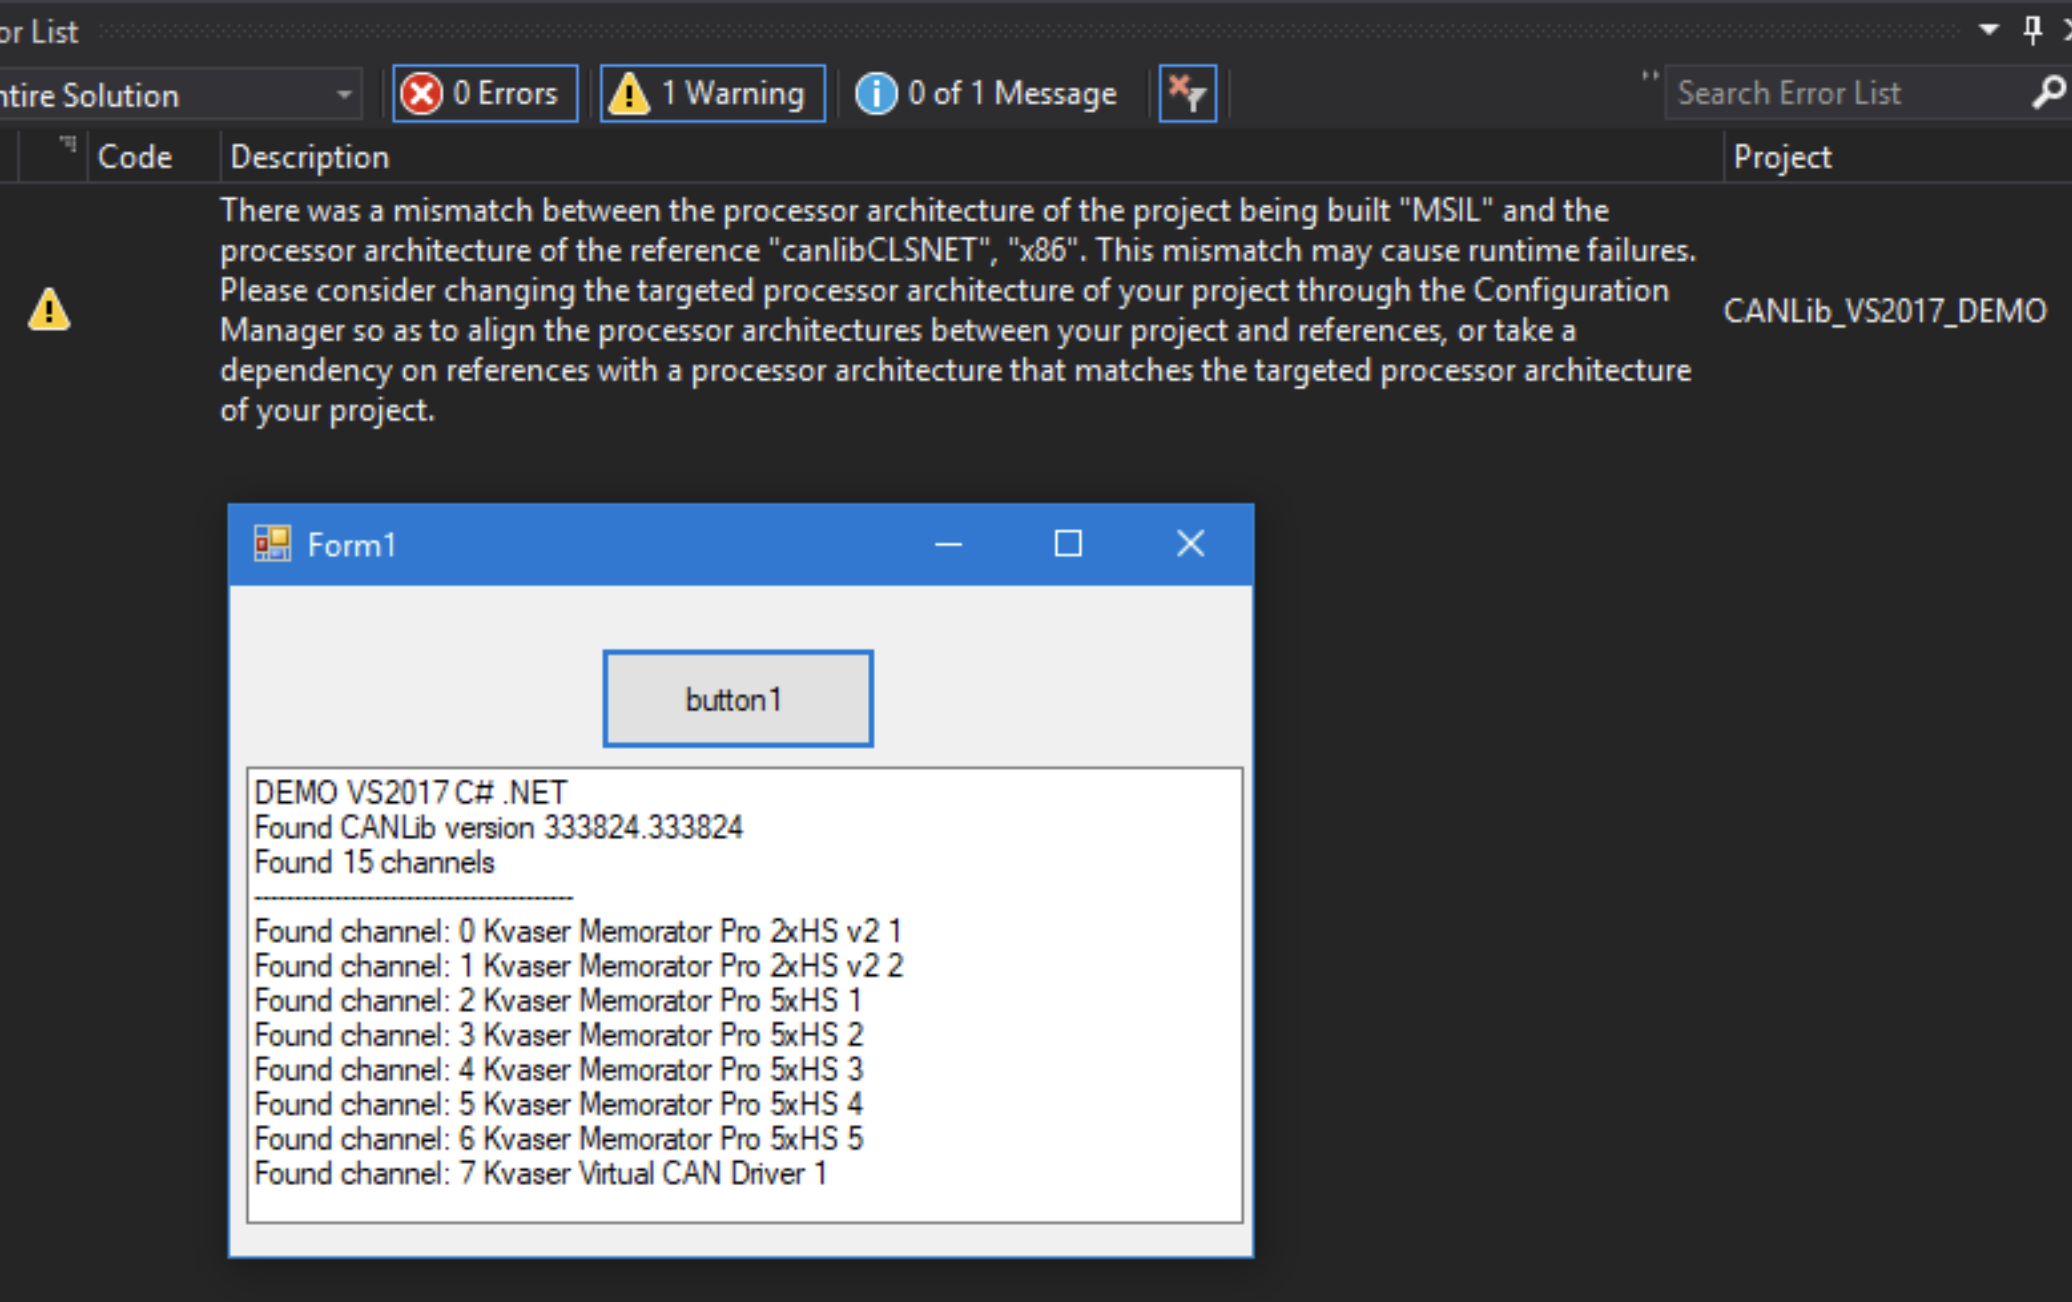The height and width of the screenshot is (1302, 2072).
Task: Click the blue information message icon
Action: click(x=876, y=94)
